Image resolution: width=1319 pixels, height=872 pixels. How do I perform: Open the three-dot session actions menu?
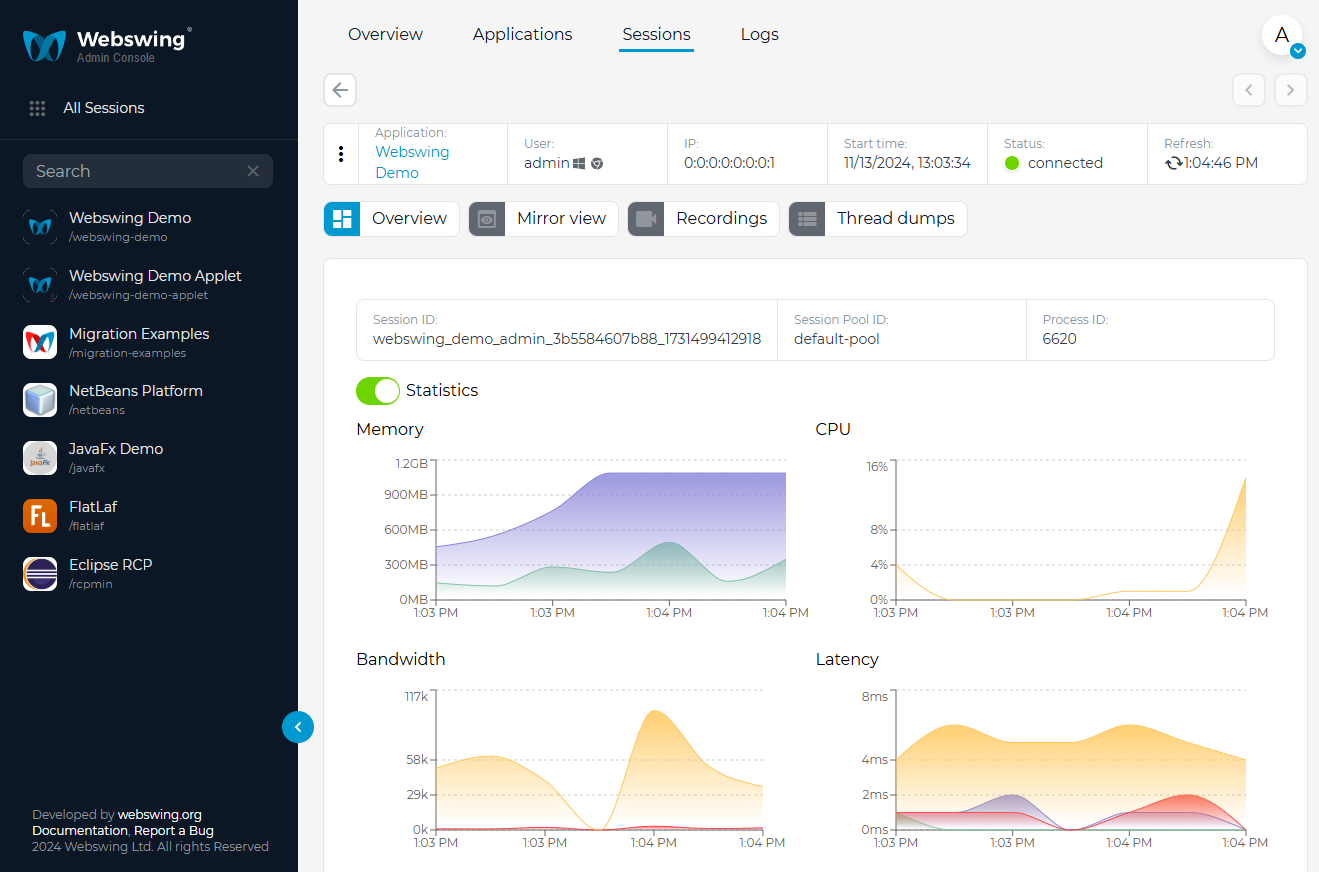coord(341,154)
